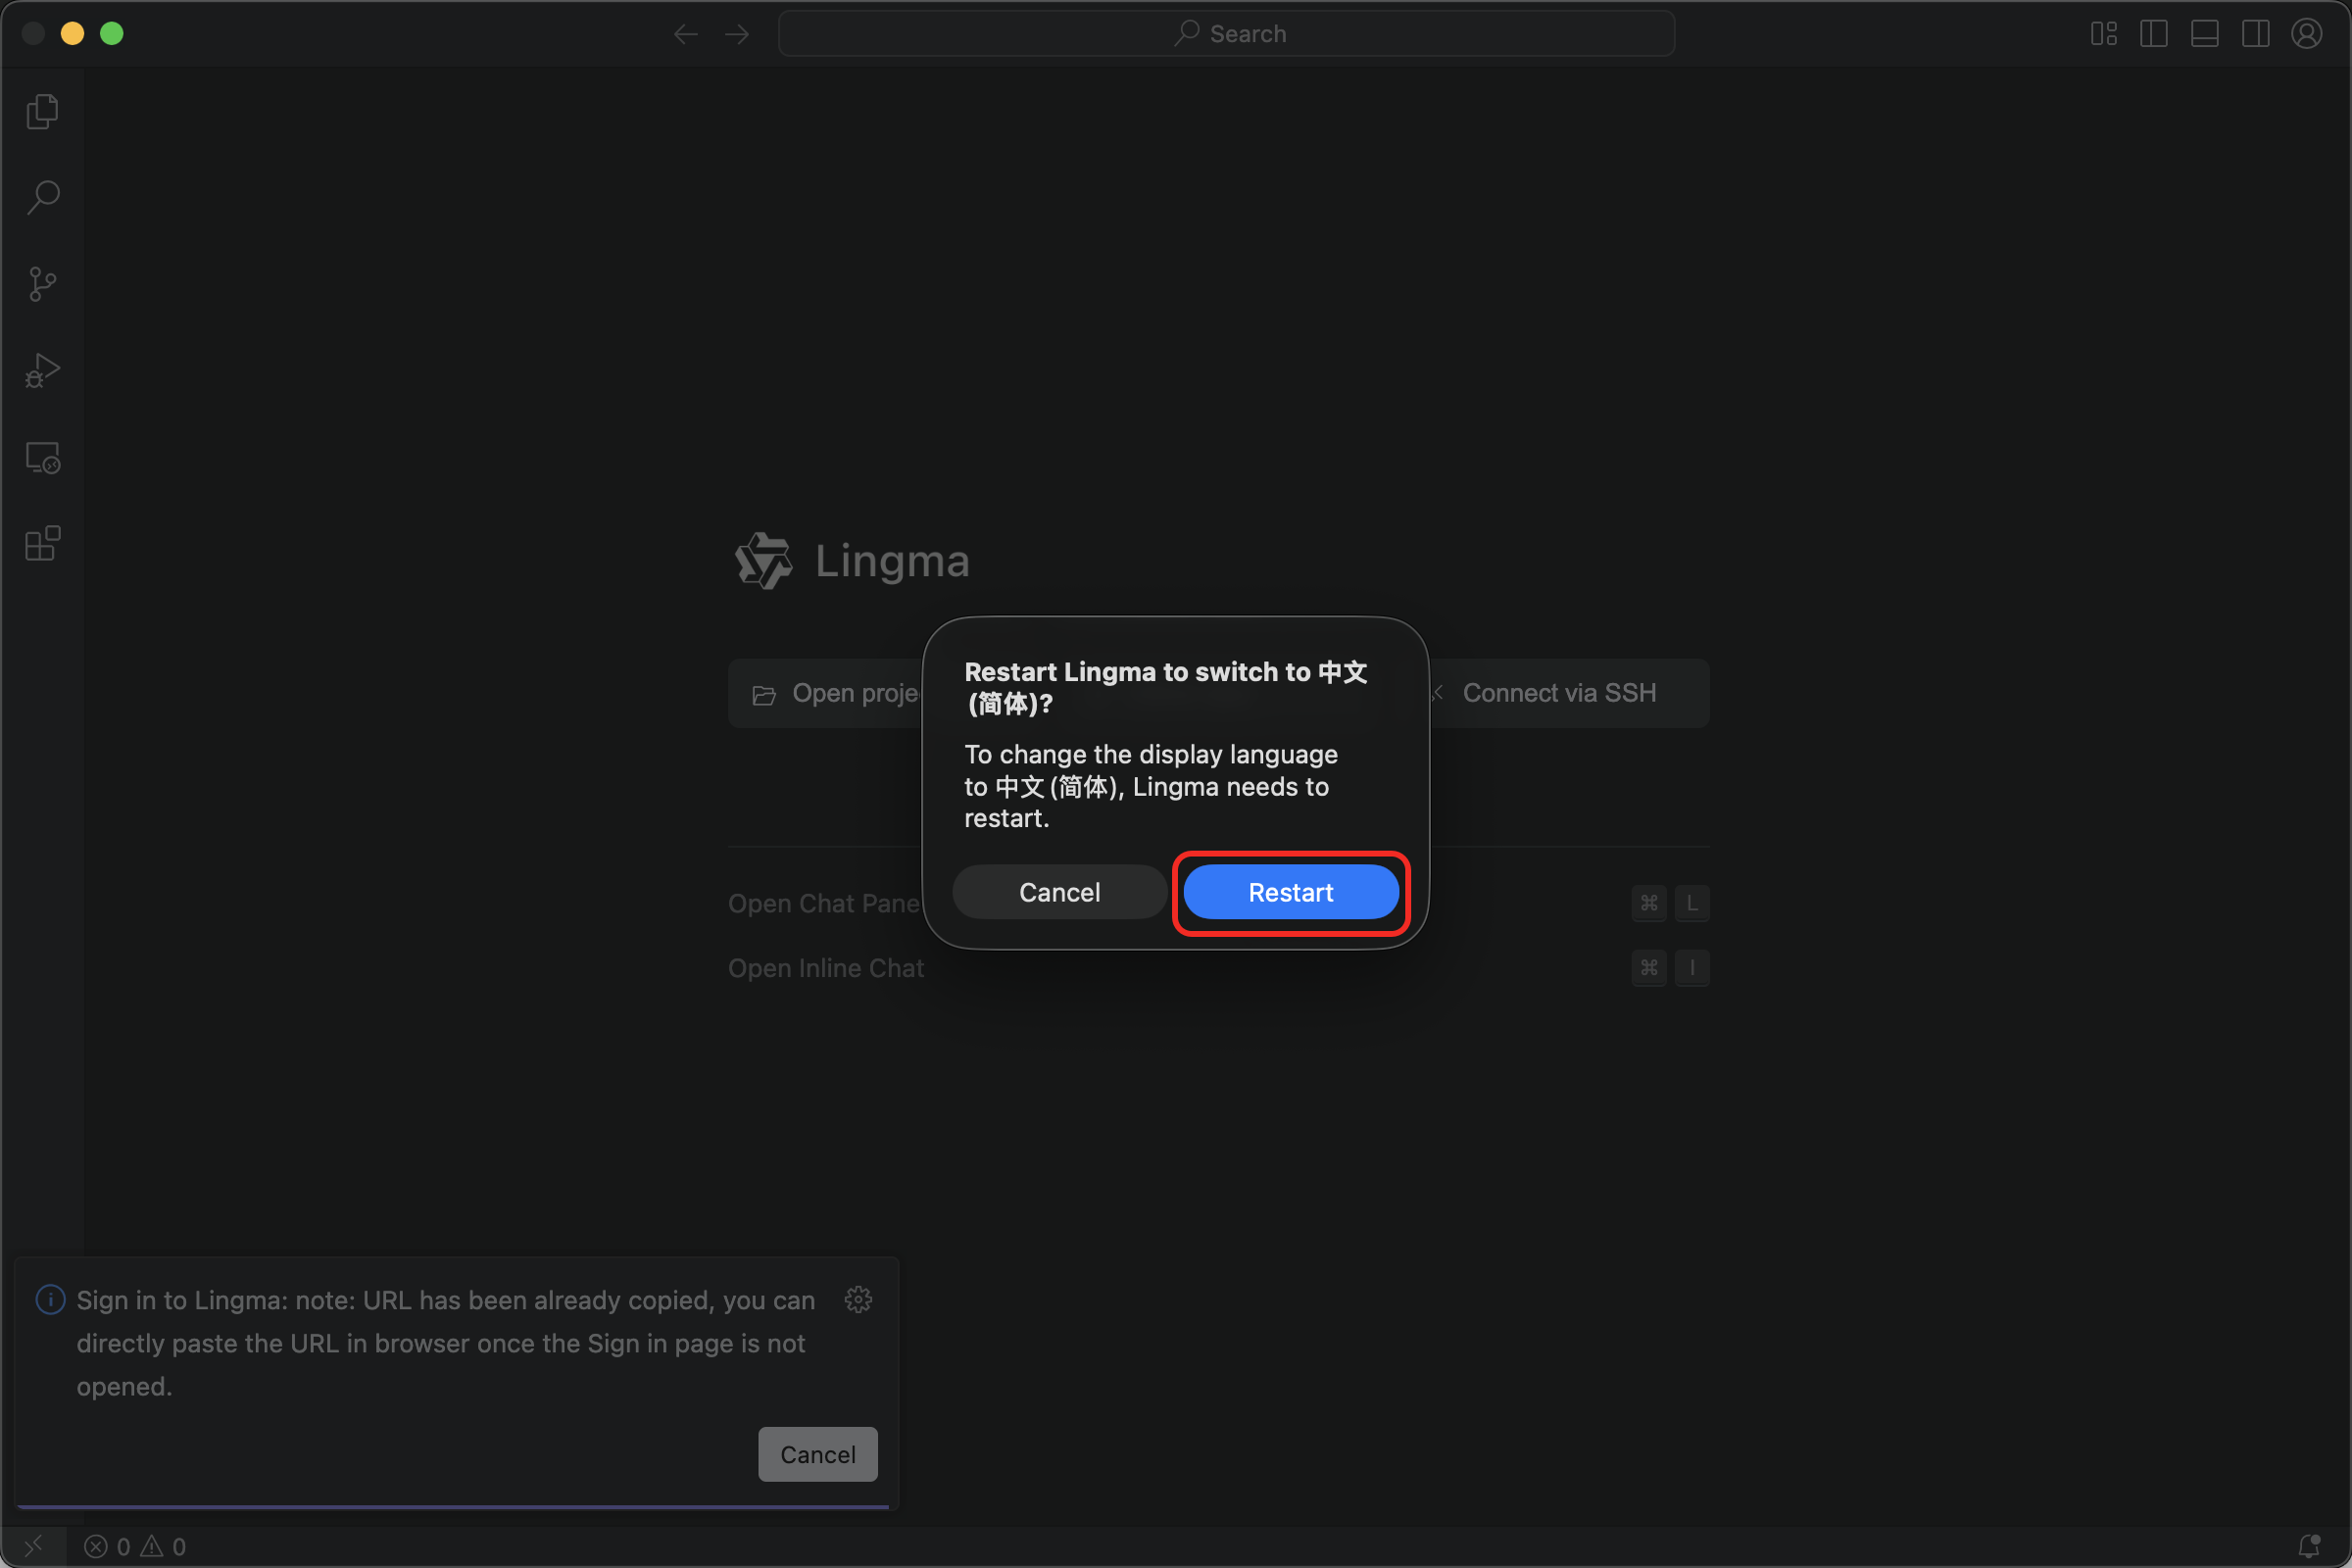Open the Extensions view icon

click(x=42, y=544)
